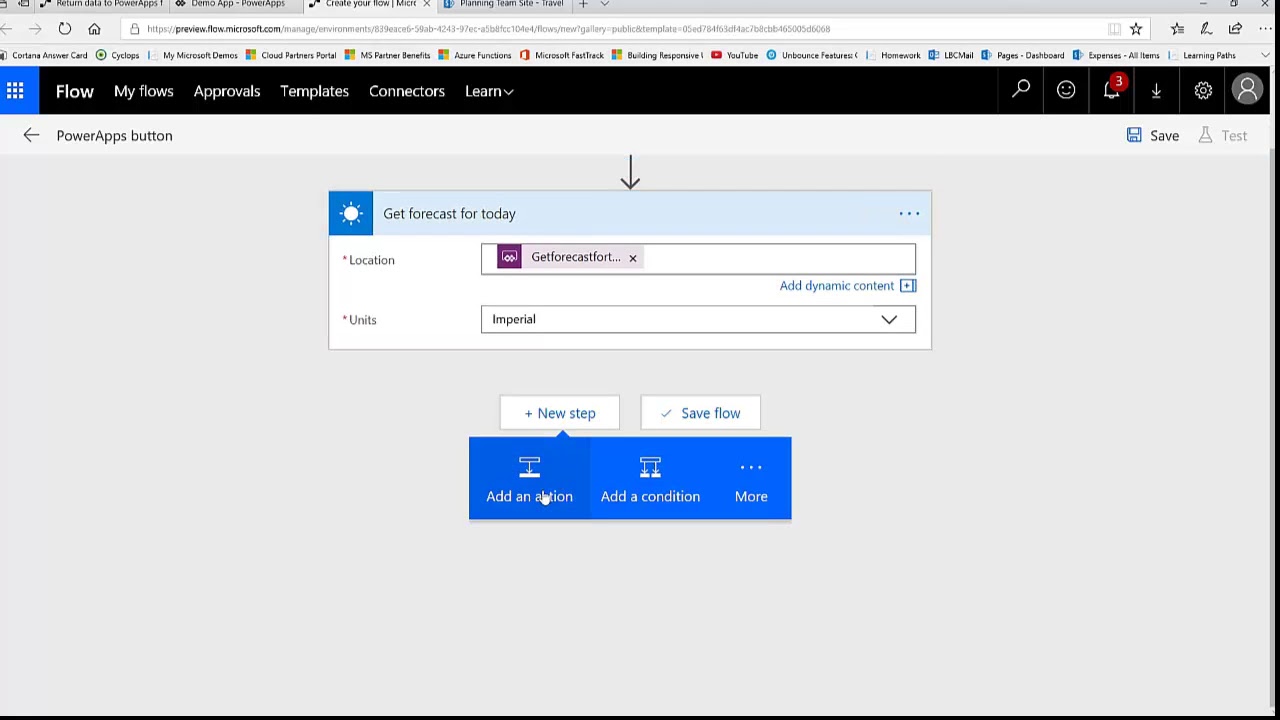Close the Create your flow tab
This screenshot has width=1280, height=720.
pos(427,4)
